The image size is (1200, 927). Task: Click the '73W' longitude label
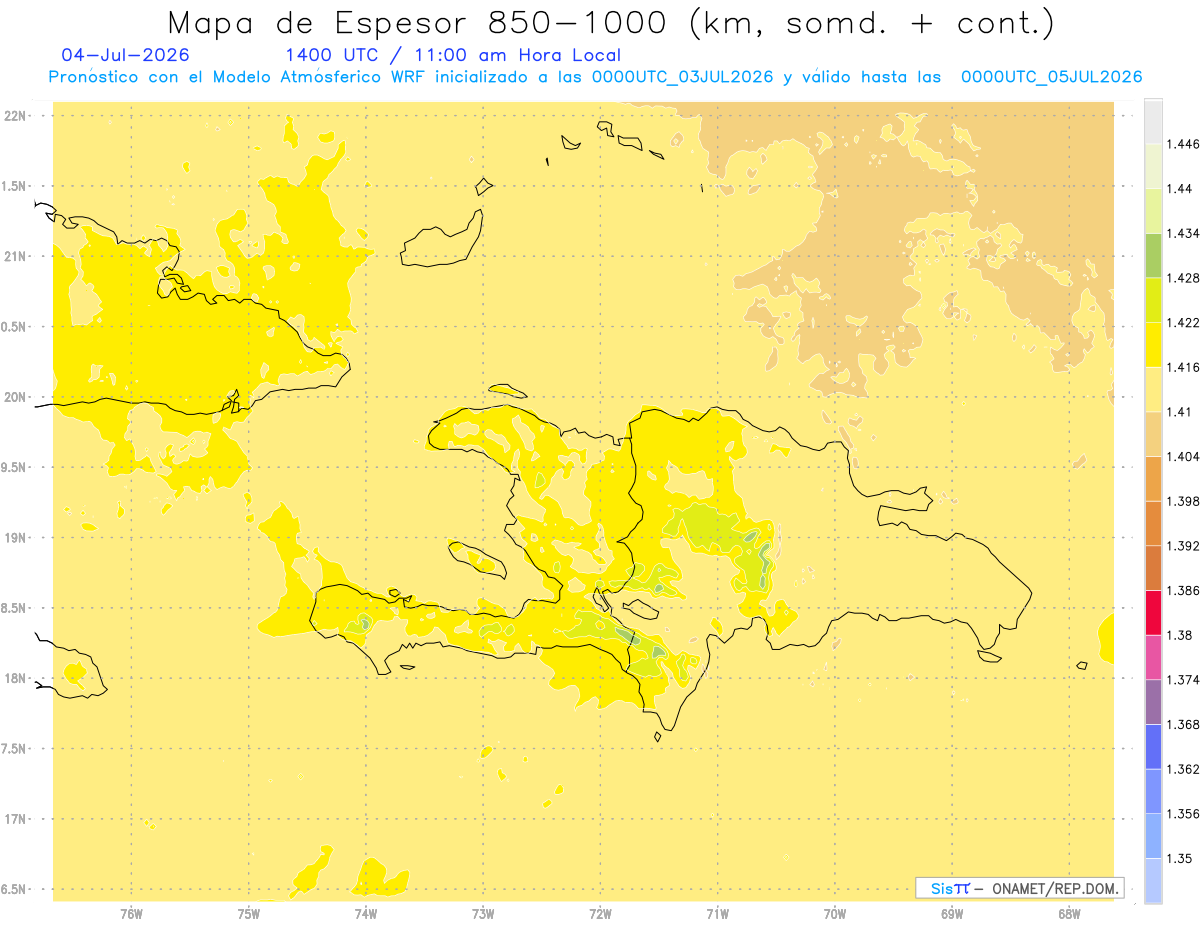[x=483, y=913]
